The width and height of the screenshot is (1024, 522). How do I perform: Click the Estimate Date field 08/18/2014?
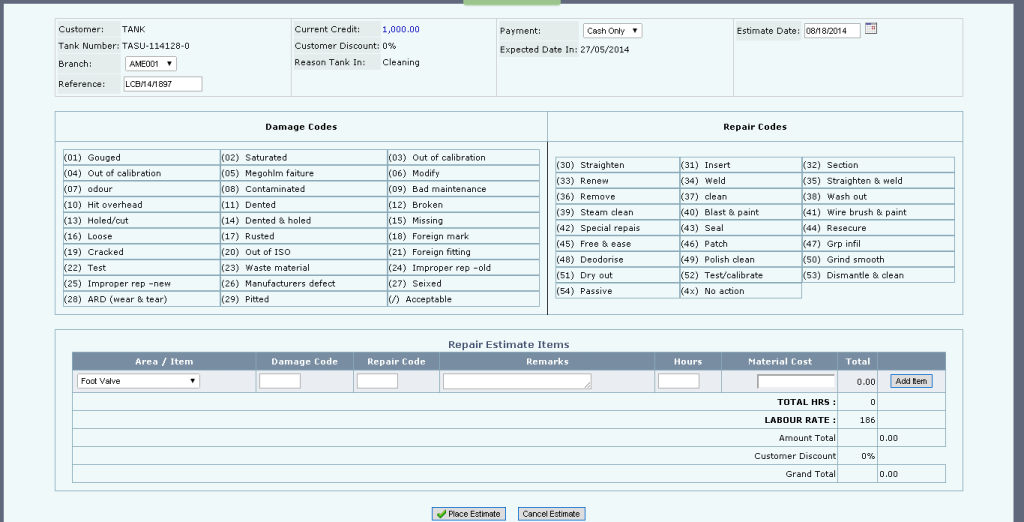pos(832,31)
